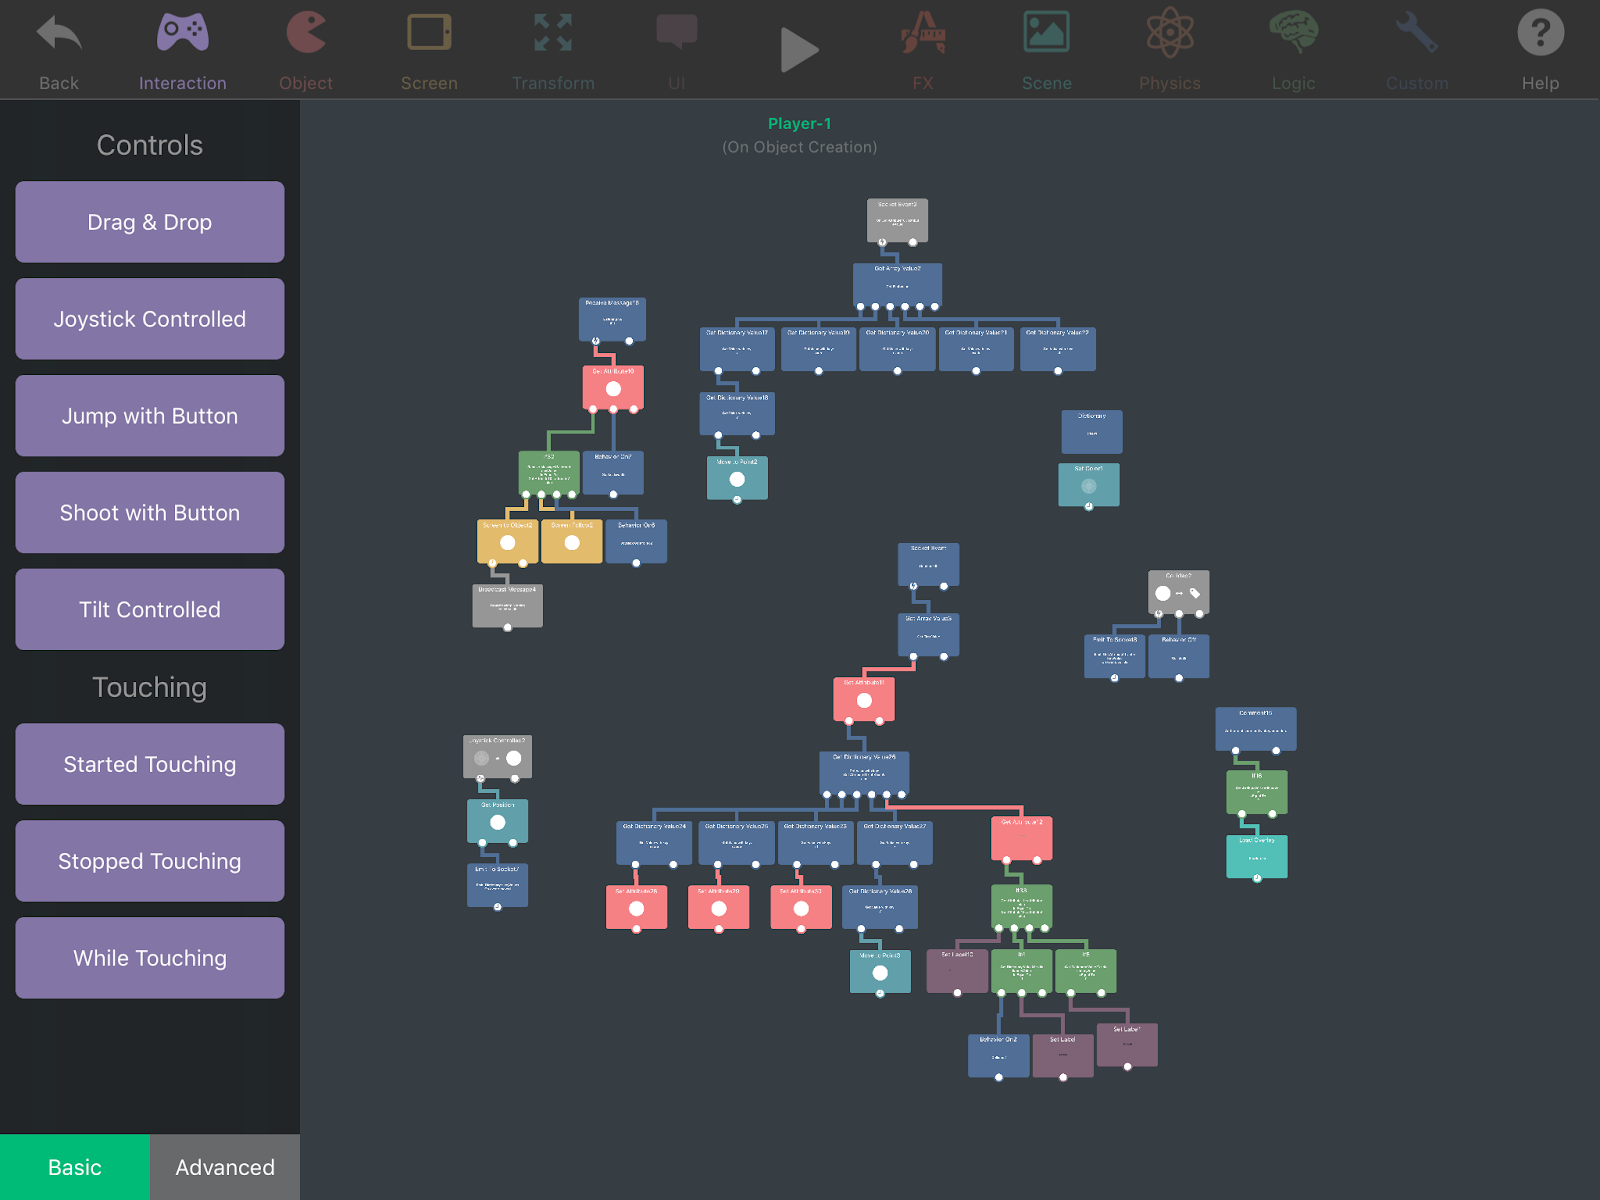The image size is (1600, 1200).
Task: Select the Player-1 object title
Action: pyautogui.click(x=800, y=124)
